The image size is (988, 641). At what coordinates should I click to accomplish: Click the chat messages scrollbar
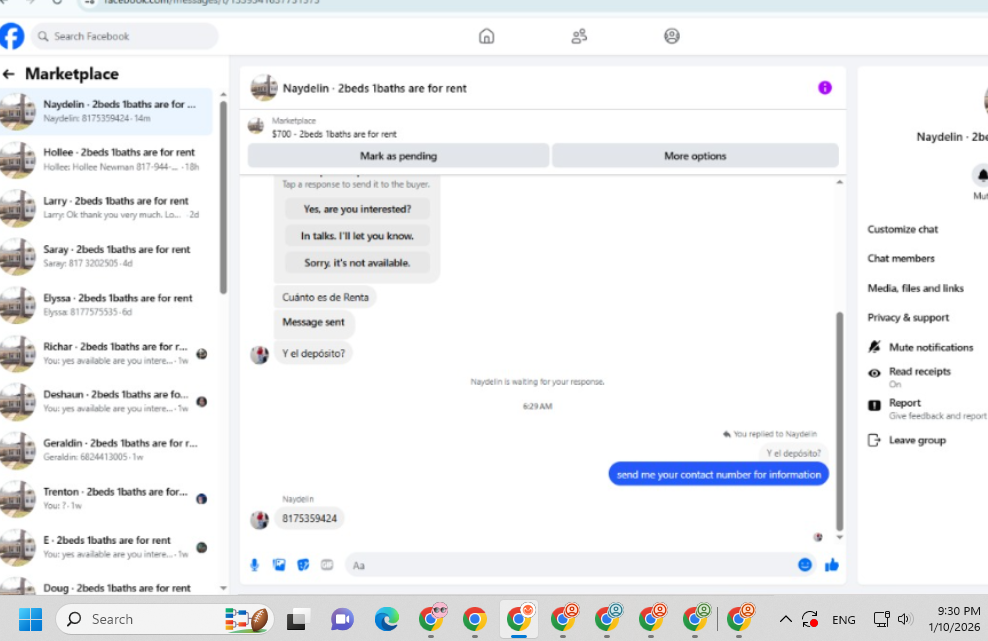[x=839, y=421]
